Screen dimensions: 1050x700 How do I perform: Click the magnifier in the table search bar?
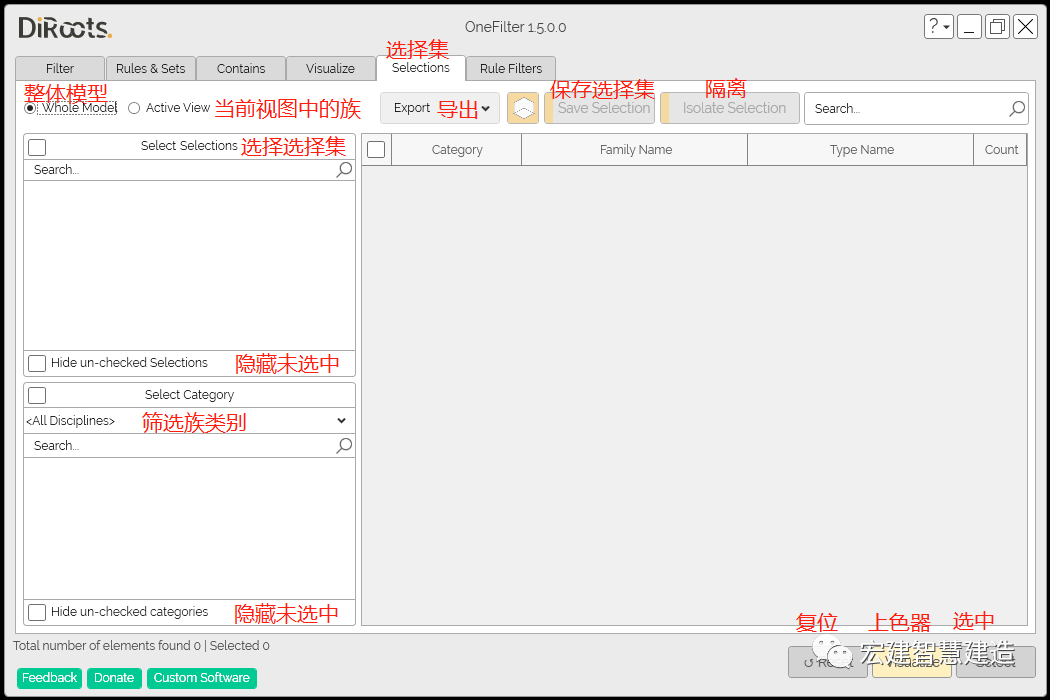pyautogui.click(x=1016, y=108)
